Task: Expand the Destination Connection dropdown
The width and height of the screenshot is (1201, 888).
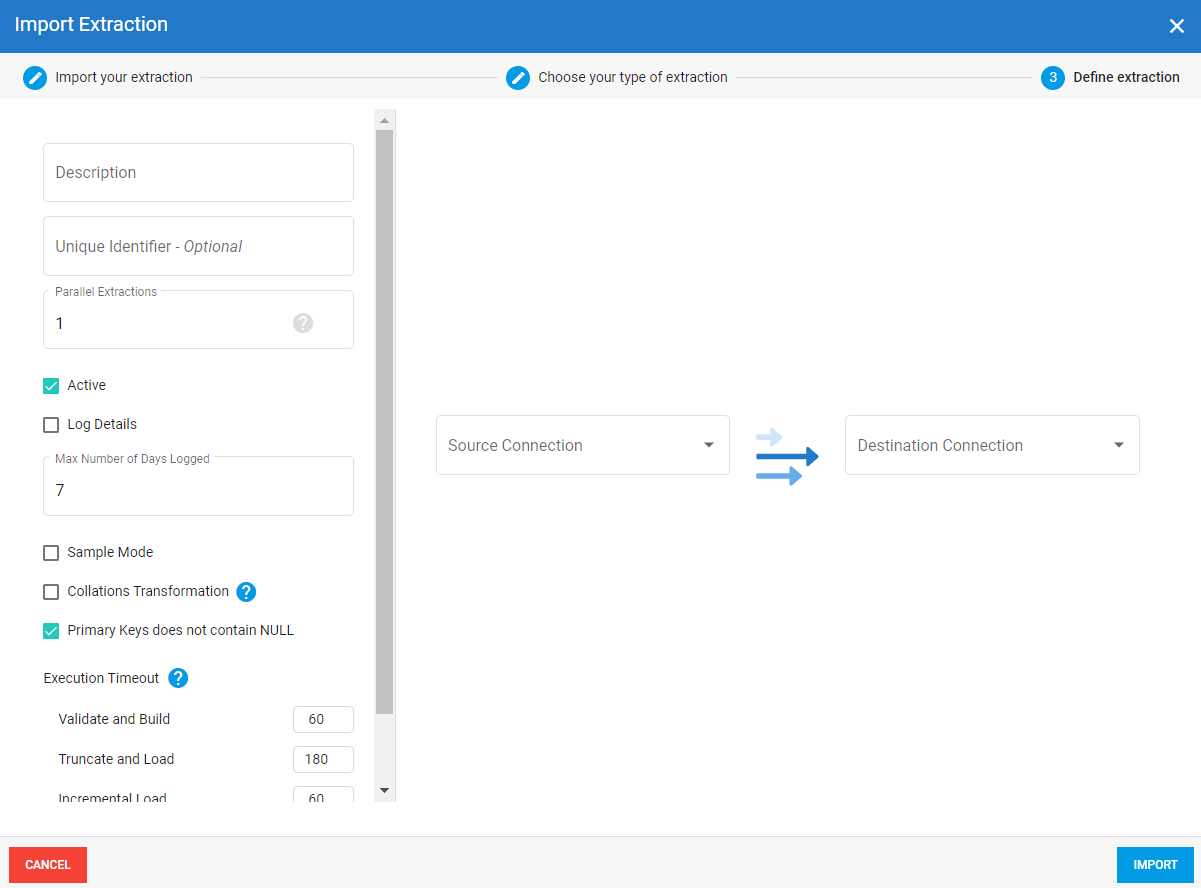Action: [991, 445]
